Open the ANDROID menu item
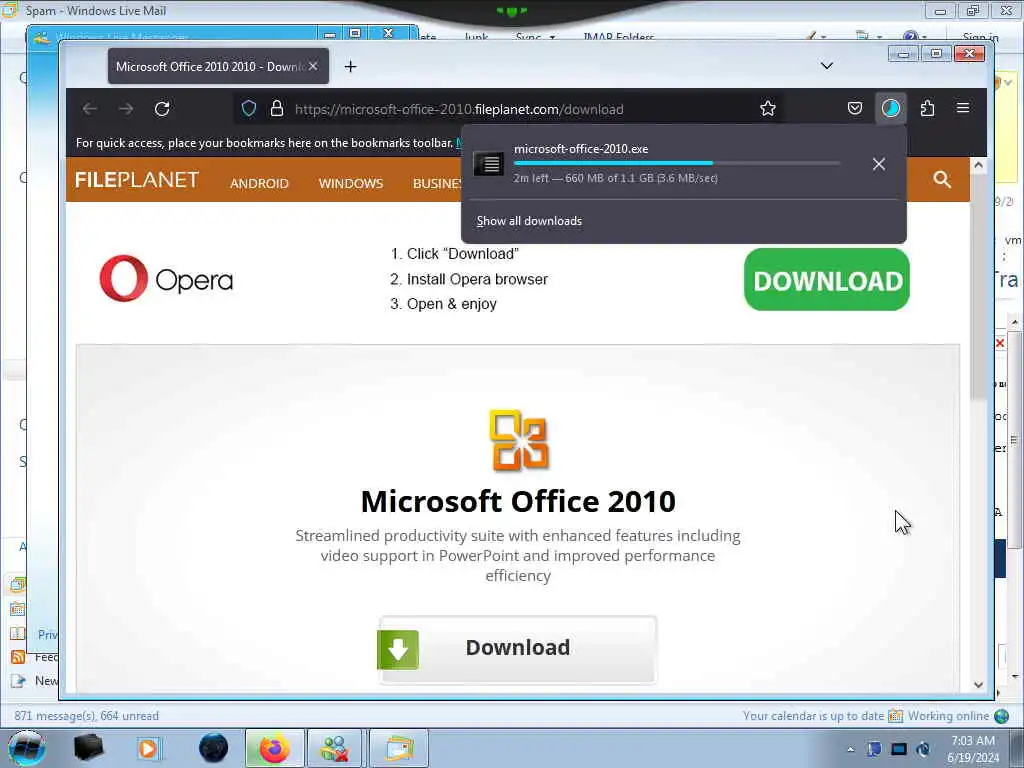Screen dimensions: 1024x768 click(259, 184)
